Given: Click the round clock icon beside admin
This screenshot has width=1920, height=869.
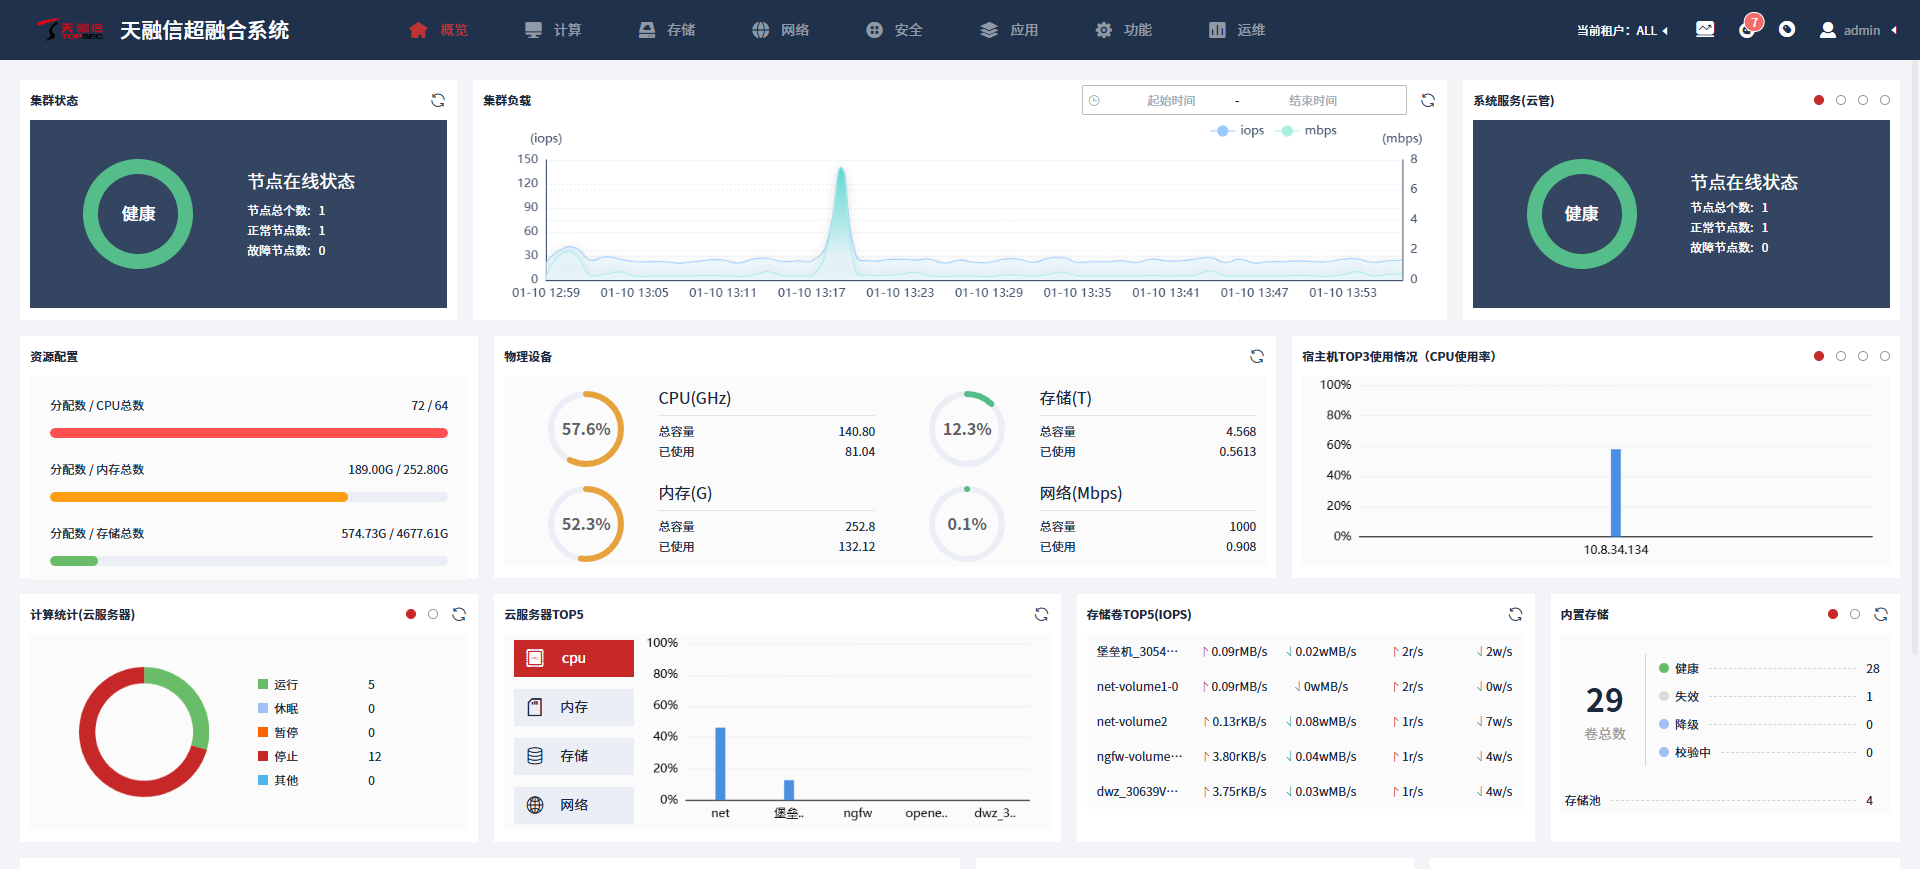Looking at the screenshot, I should pos(1787,30).
